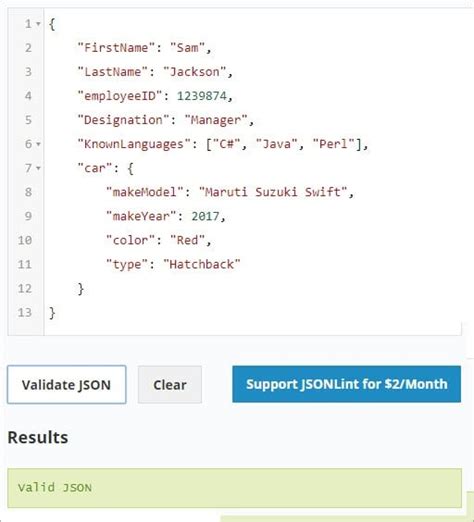Click the "Hatchback" type value

pyautogui.click(x=202, y=264)
